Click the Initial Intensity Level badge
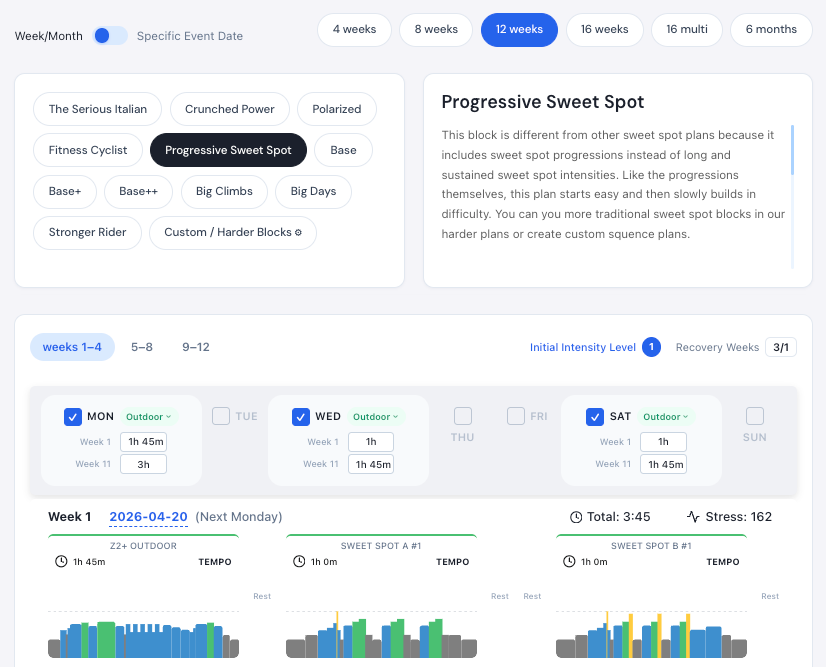The width and height of the screenshot is (826, 667). coord(651,347)
